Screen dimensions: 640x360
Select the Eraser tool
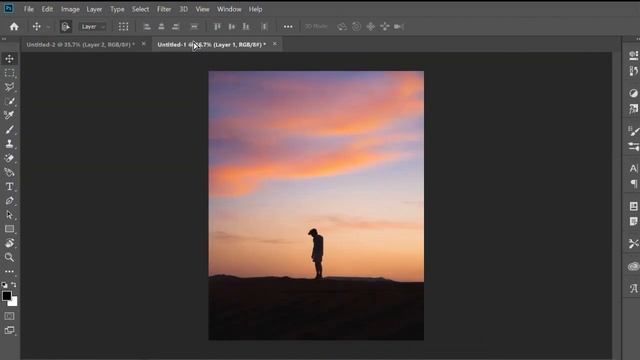click(9, 158)
